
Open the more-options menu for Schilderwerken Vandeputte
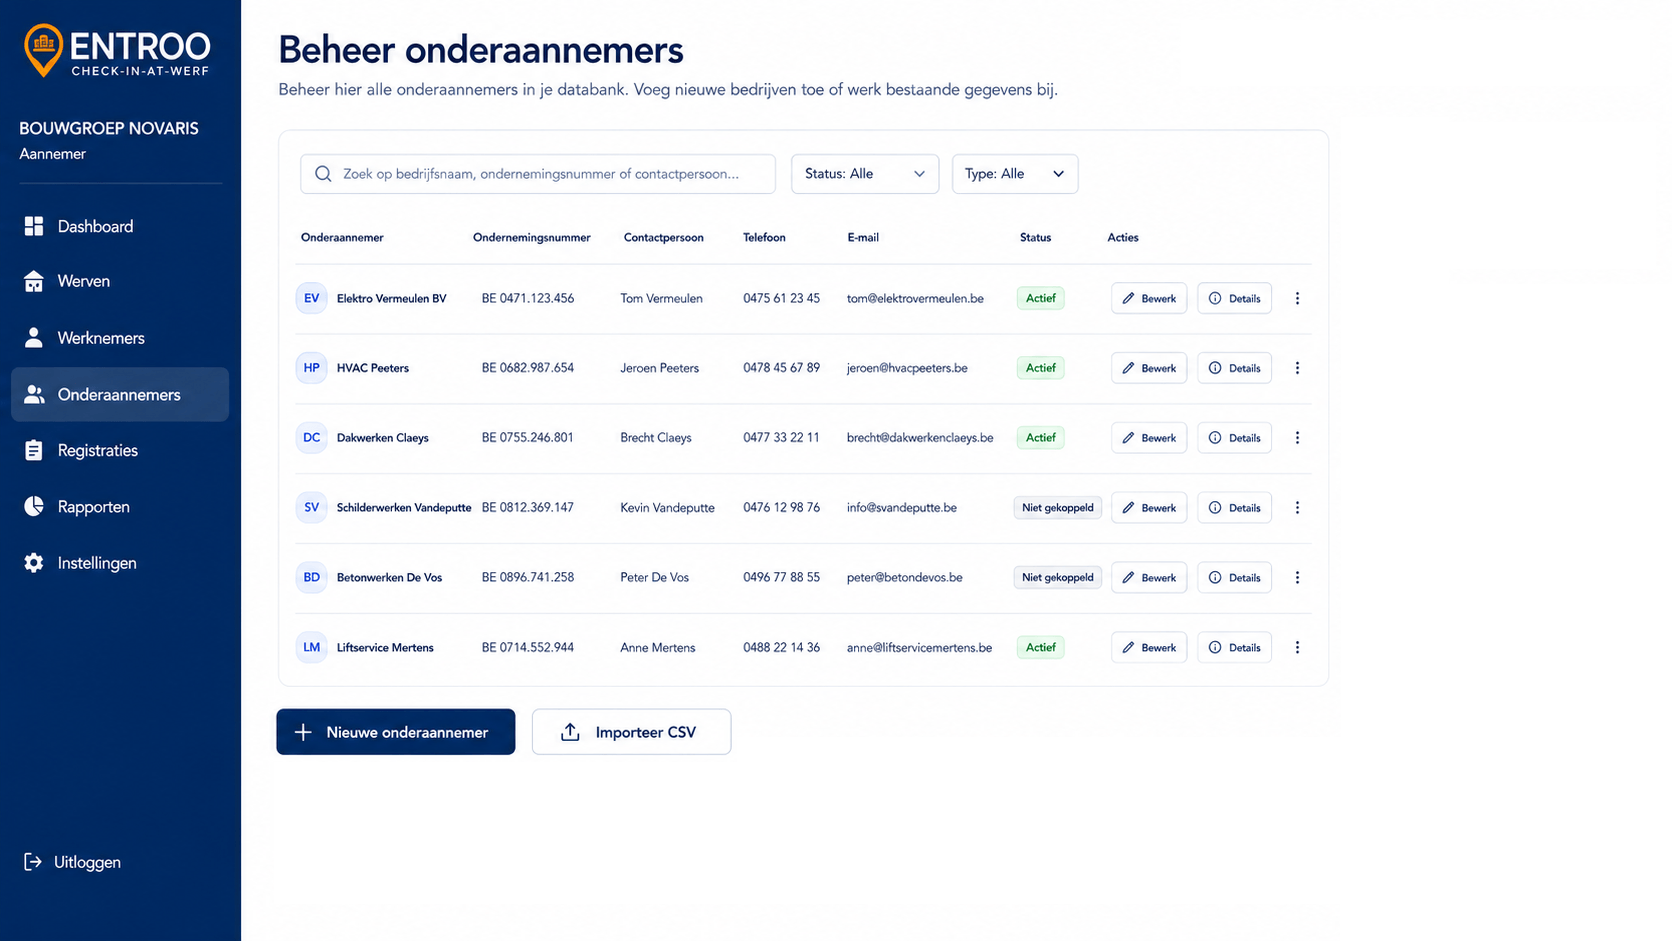(x=1297, y=508)
